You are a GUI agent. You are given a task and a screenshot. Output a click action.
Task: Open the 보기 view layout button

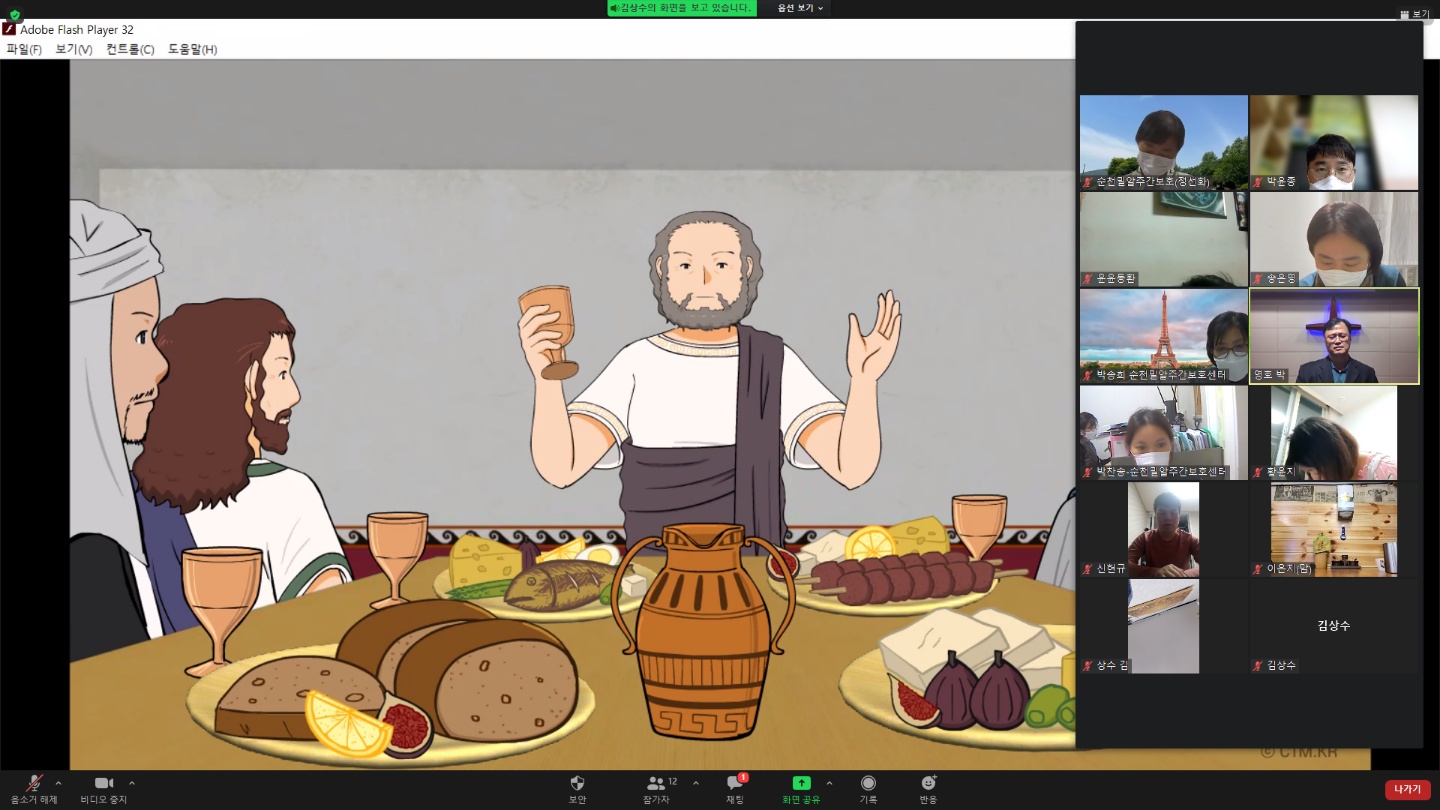point(1415,14)
